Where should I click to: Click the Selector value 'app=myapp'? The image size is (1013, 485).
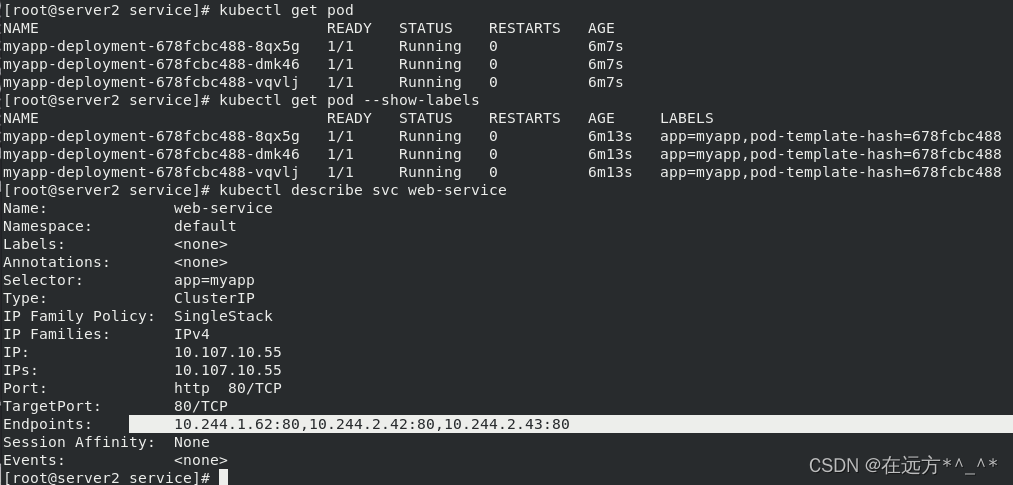214,280
